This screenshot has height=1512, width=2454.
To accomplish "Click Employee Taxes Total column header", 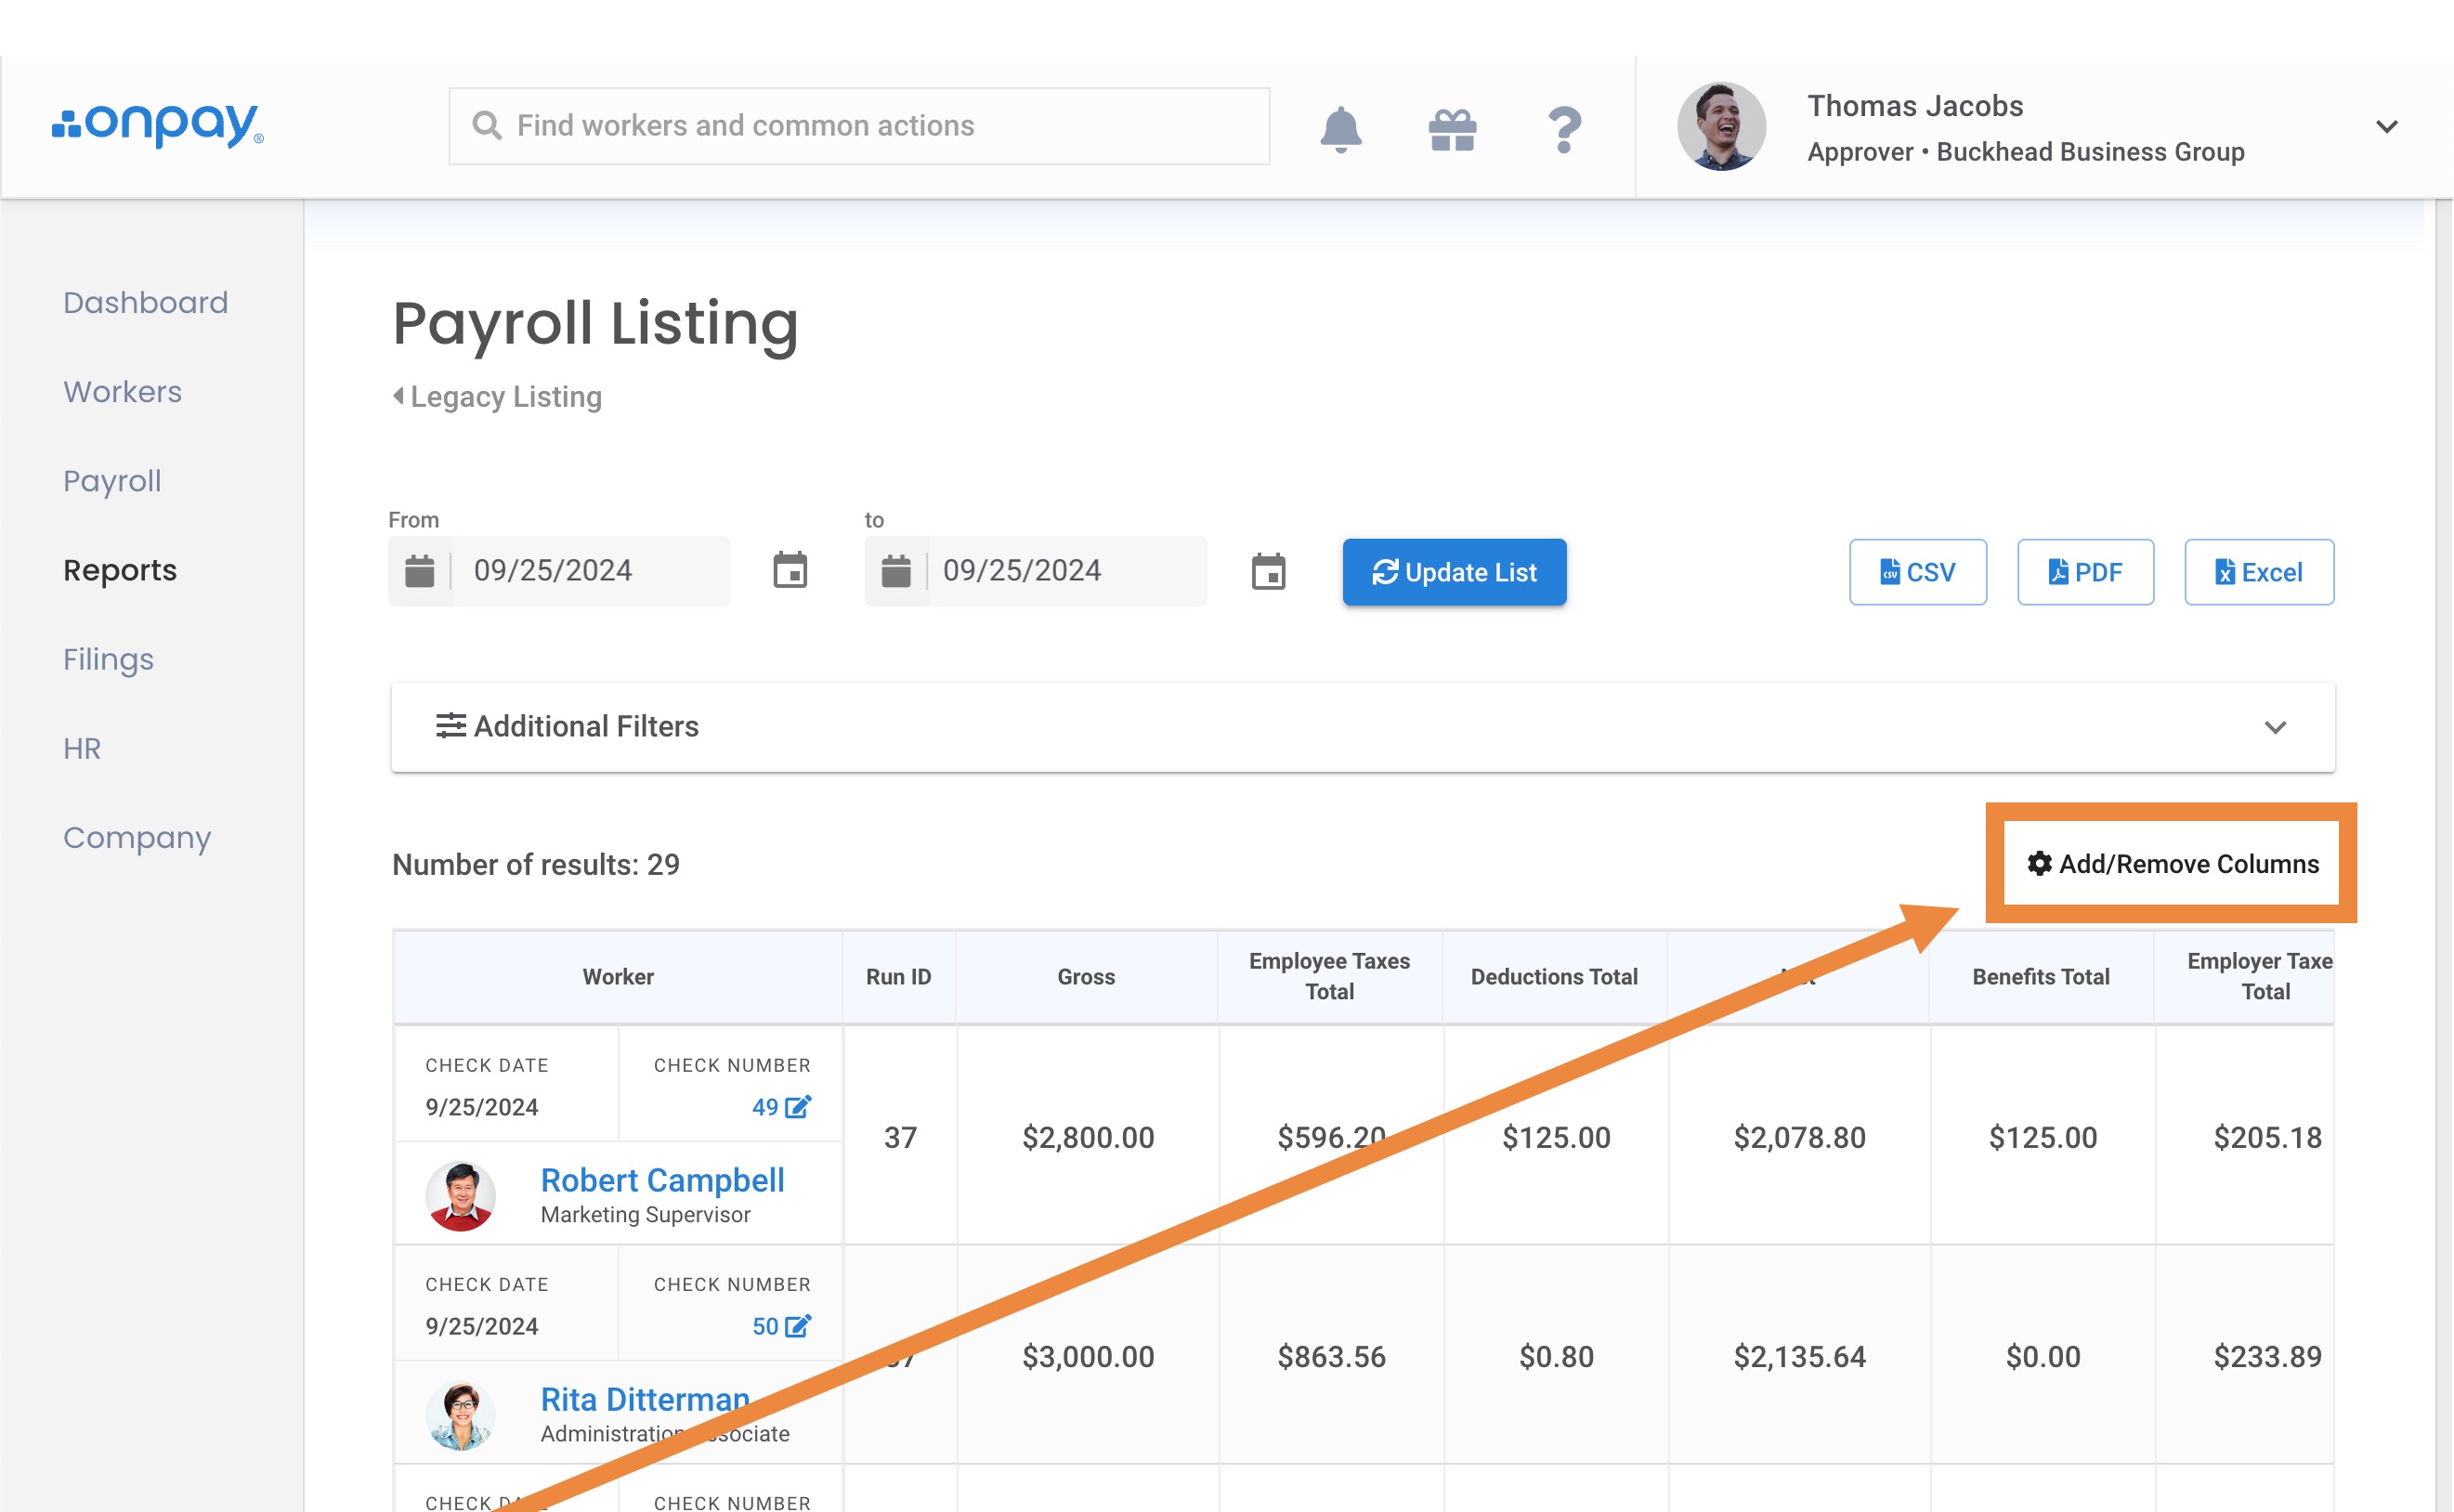I will (x=1330, y=977).
